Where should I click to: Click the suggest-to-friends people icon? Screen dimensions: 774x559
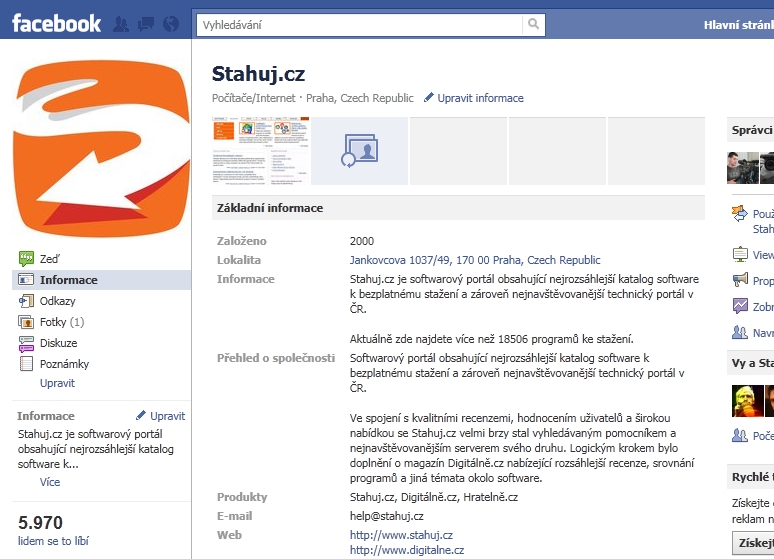click(739, 332)
